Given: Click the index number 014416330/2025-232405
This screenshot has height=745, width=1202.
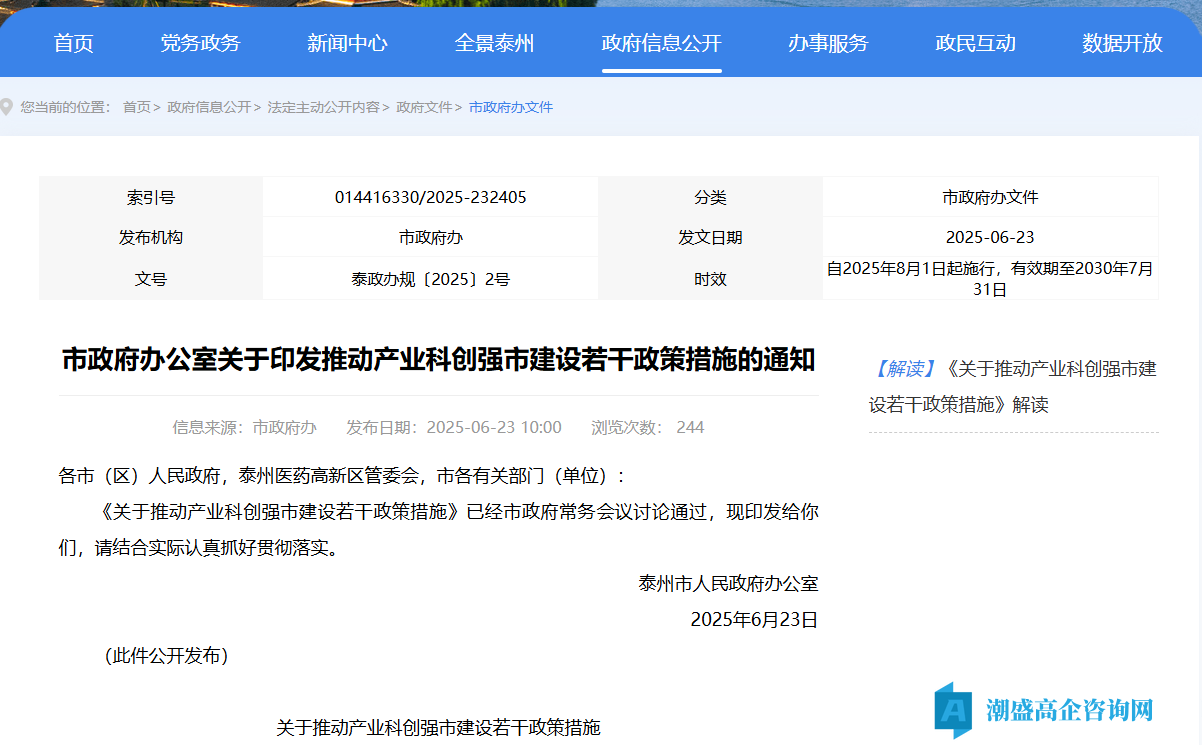Looking at the screenshot, I should pos(430,198).
